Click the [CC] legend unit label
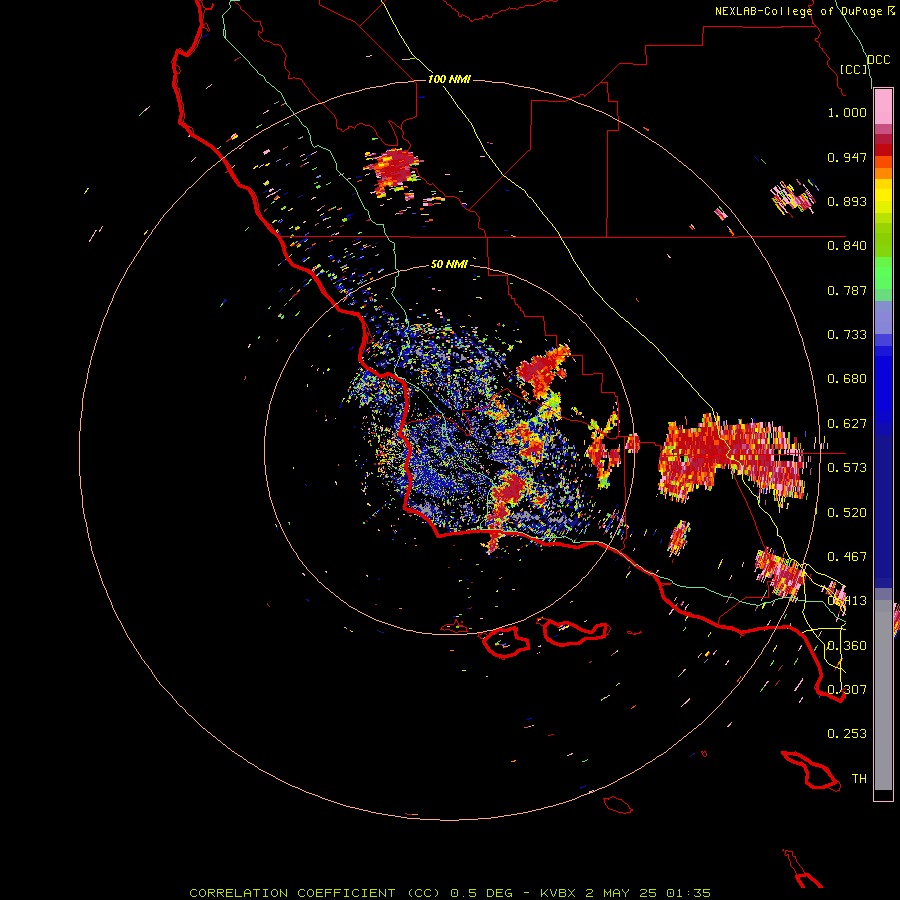The image size is (900, 900). click(854, 69)
